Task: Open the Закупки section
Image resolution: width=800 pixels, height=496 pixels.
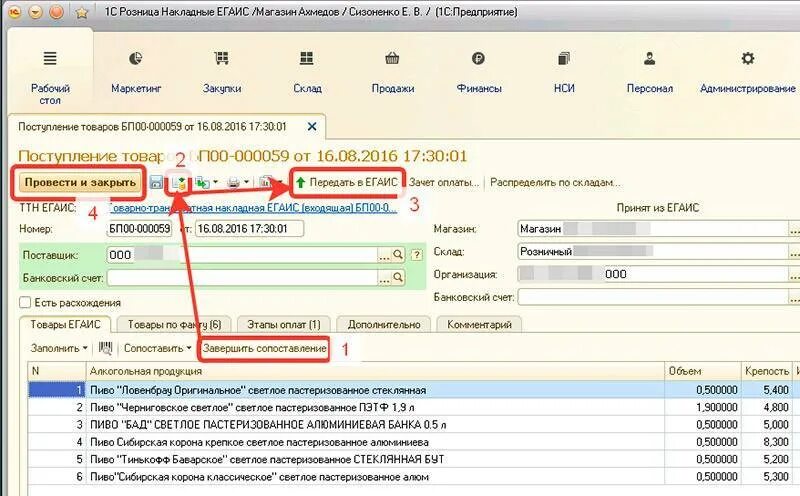Action: pos(221,72)
